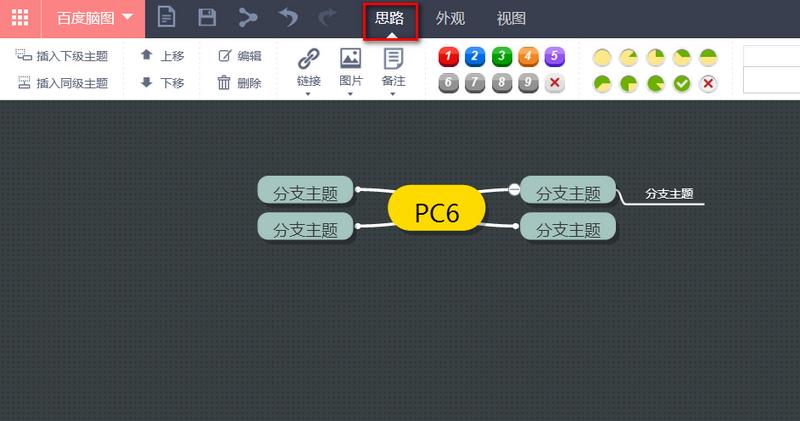Set priority 5 purple icon
800x421 pixels.
click(555, 57)
